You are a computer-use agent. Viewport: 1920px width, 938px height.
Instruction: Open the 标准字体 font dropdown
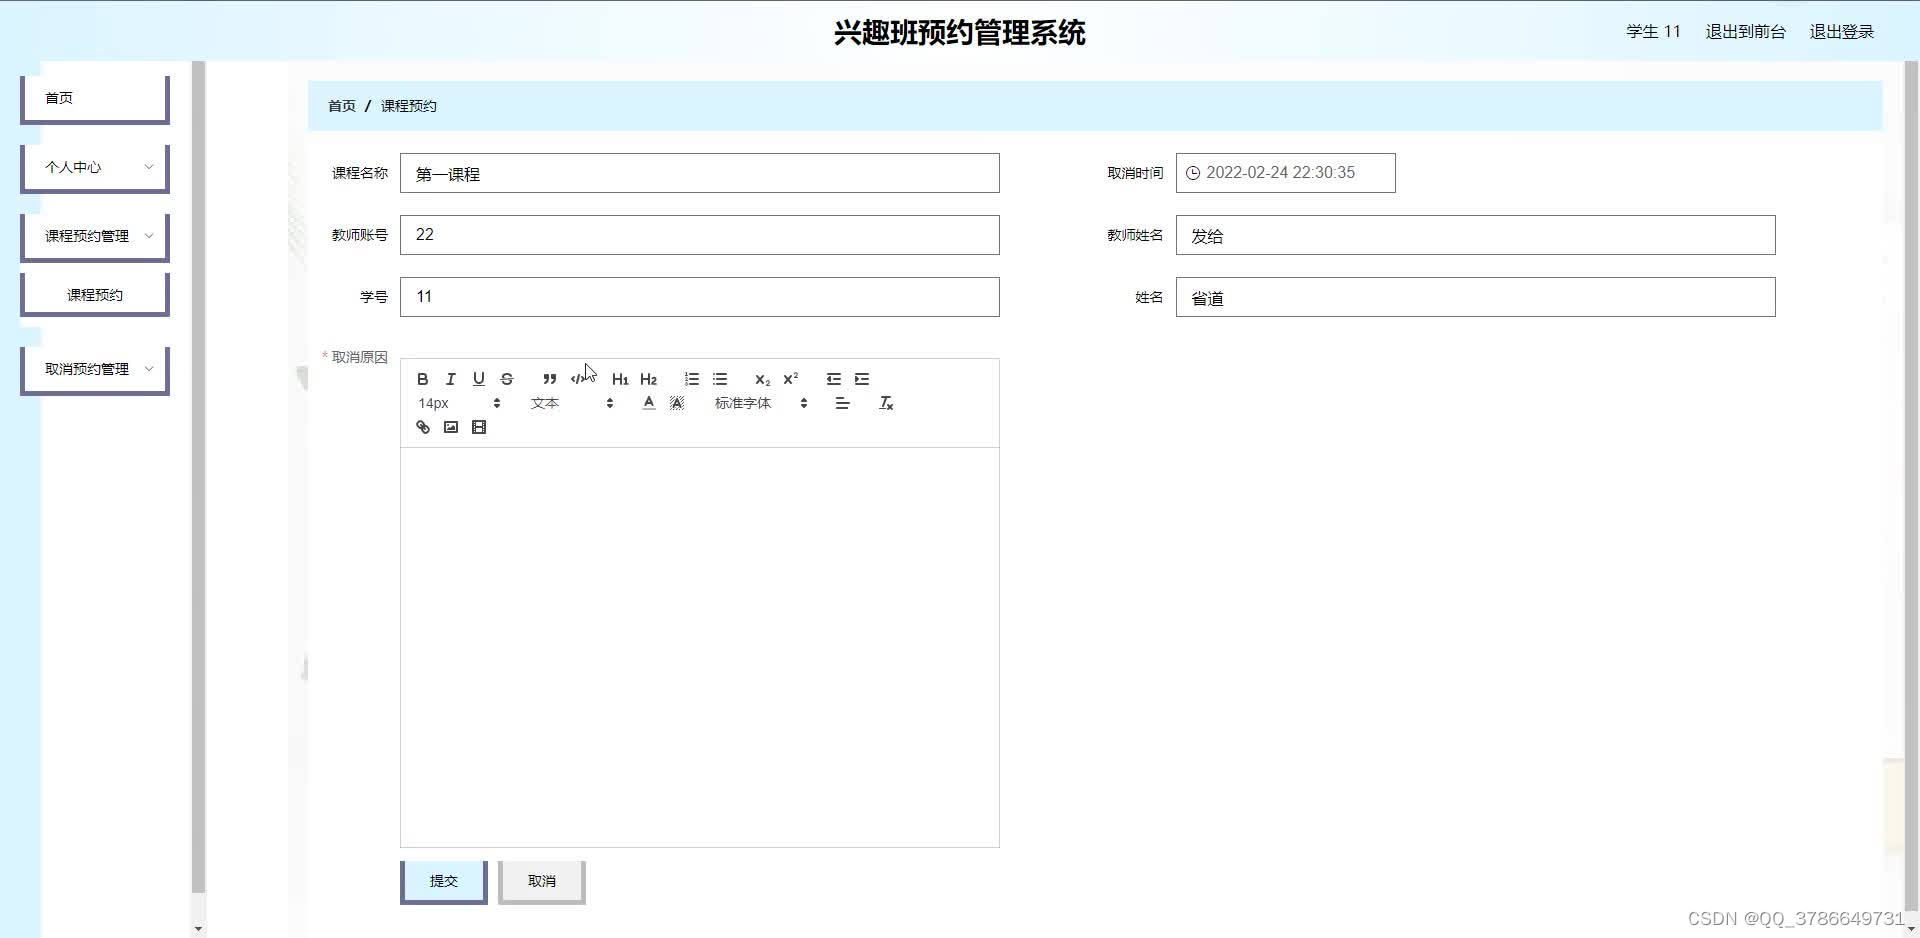[x=761, y=403]
